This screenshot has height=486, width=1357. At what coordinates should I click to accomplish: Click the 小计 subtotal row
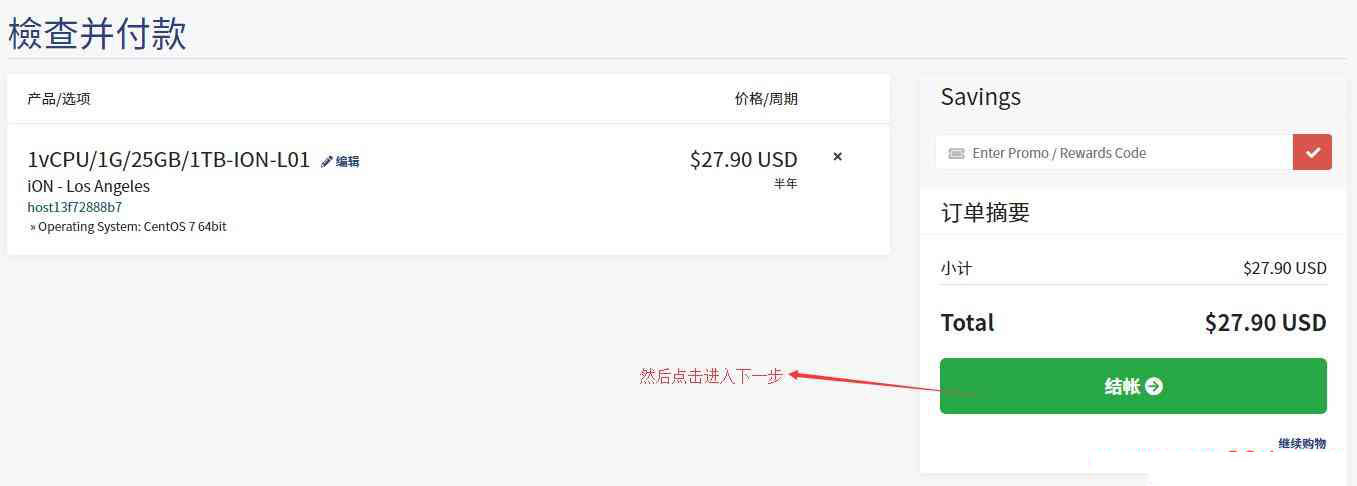(x=1133, y=268)
